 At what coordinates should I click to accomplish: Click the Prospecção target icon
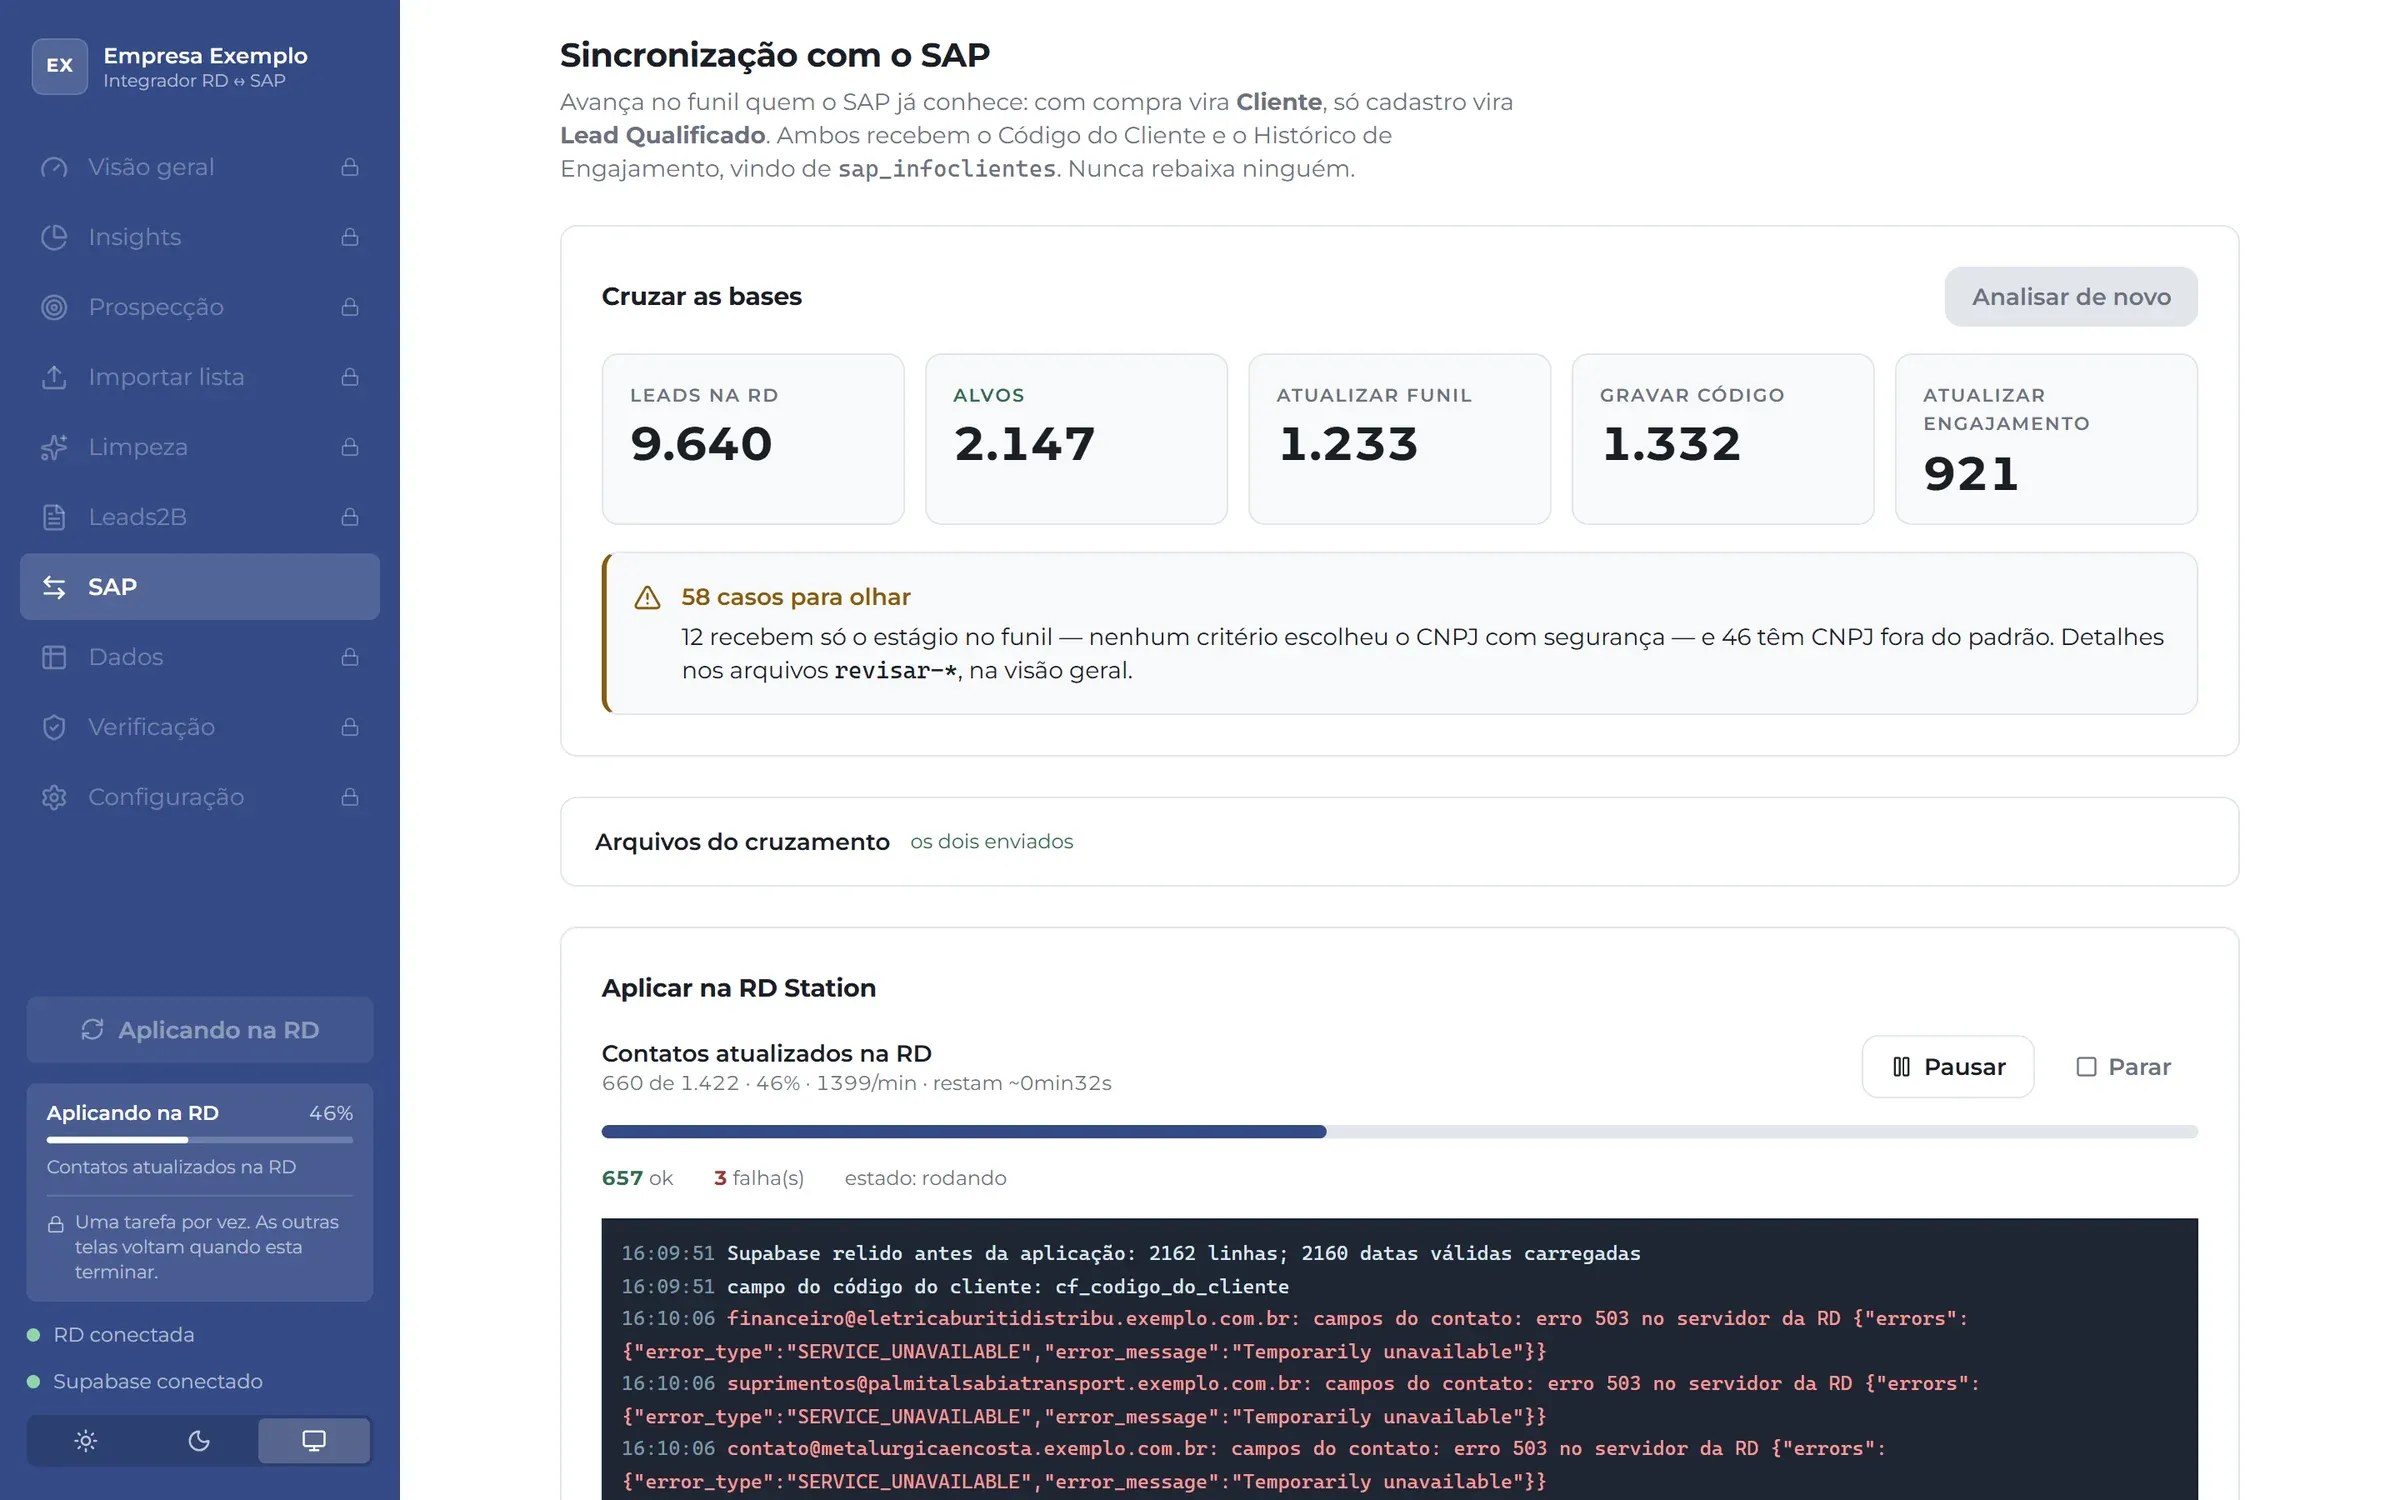click(x=54, y=307)
